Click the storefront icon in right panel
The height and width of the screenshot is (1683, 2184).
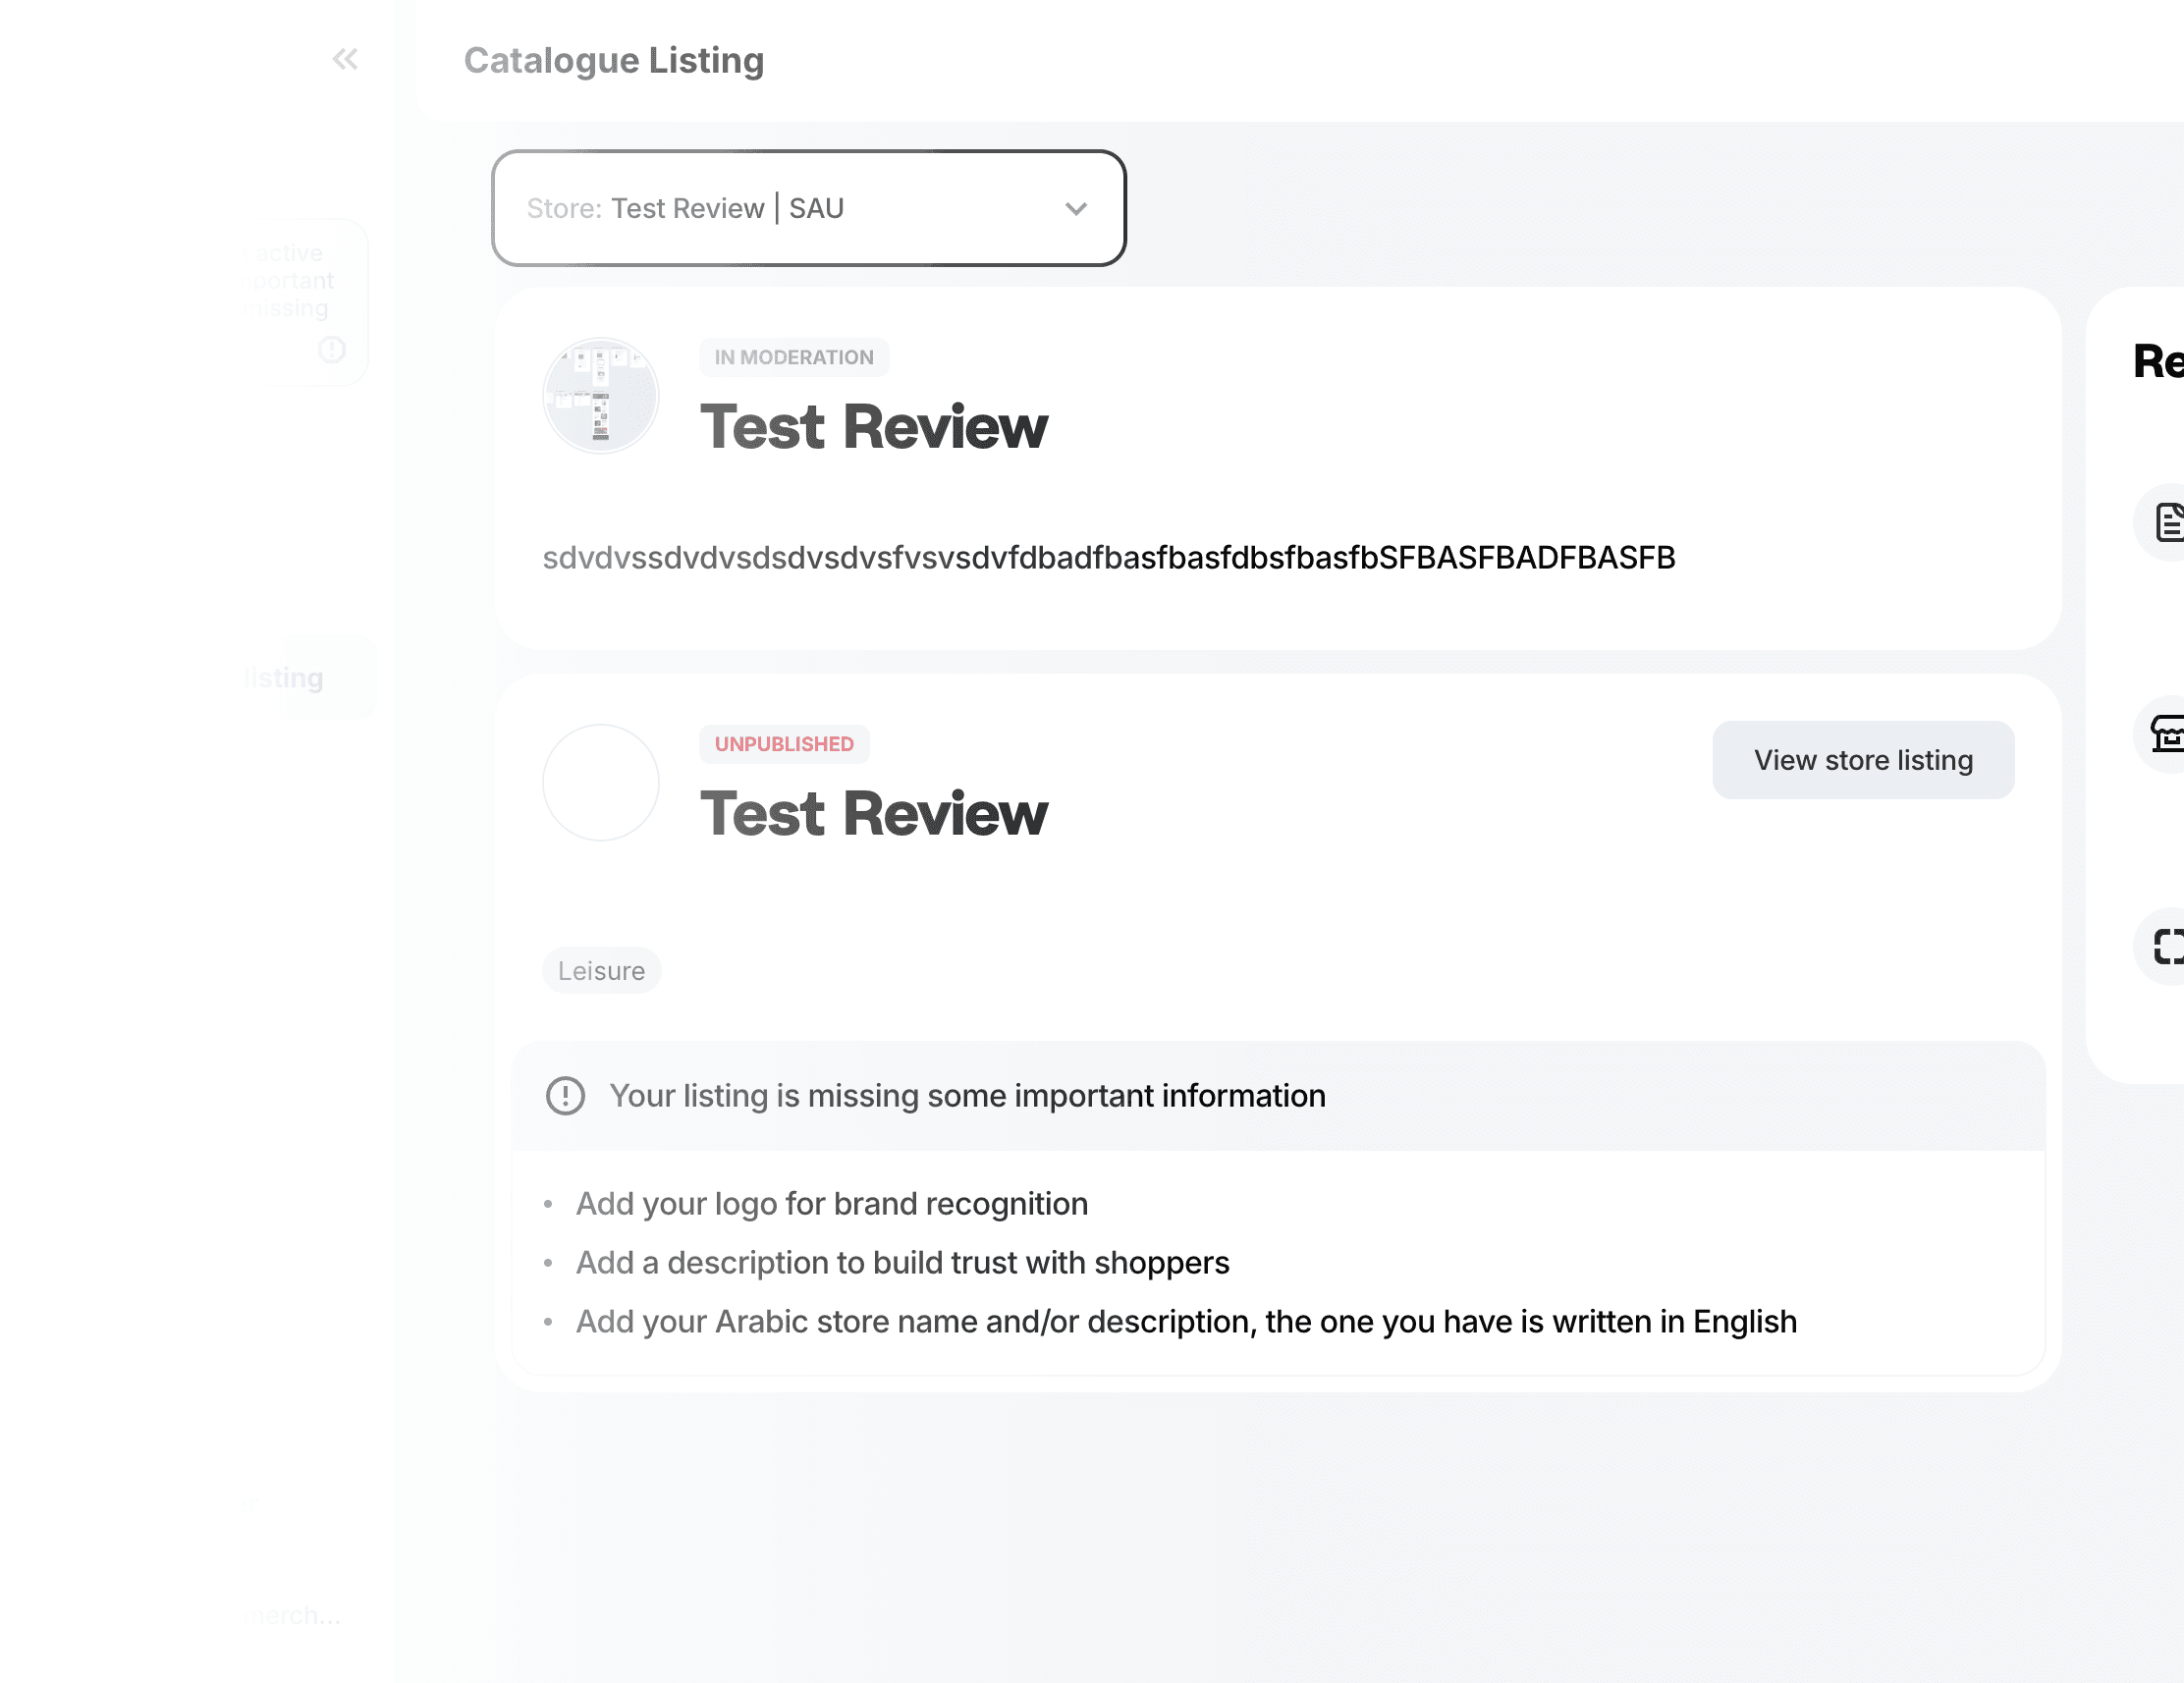coord(2166,734)
